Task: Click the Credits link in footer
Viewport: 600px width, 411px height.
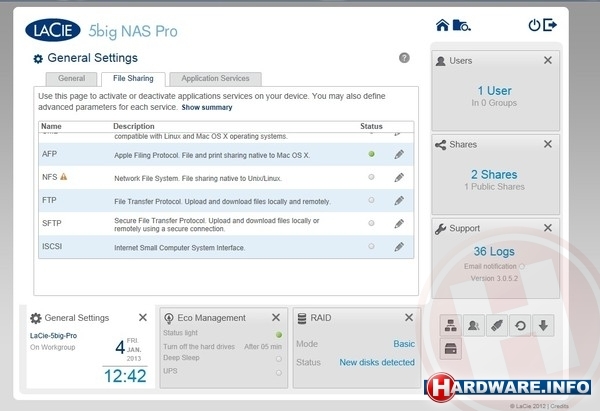Action: click(x=559, y=406)
